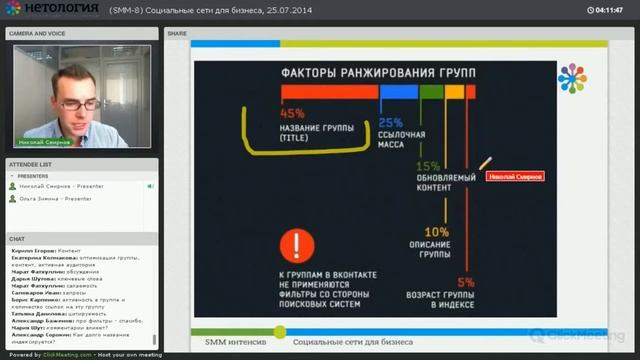Click the Attendee List panel header
The width and height of the screenshot is (640, 360).
tap(82, 164)
